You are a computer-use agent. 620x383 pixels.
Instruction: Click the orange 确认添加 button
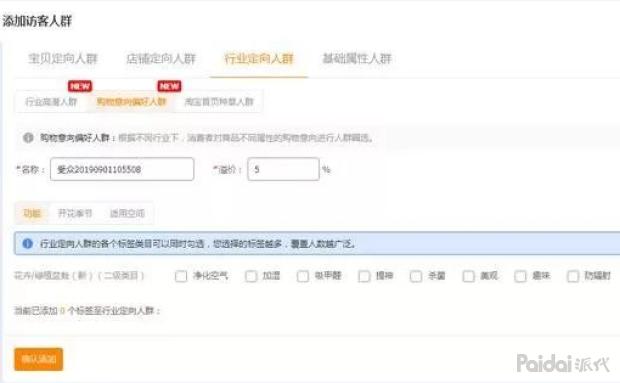(x=39, y=359)
